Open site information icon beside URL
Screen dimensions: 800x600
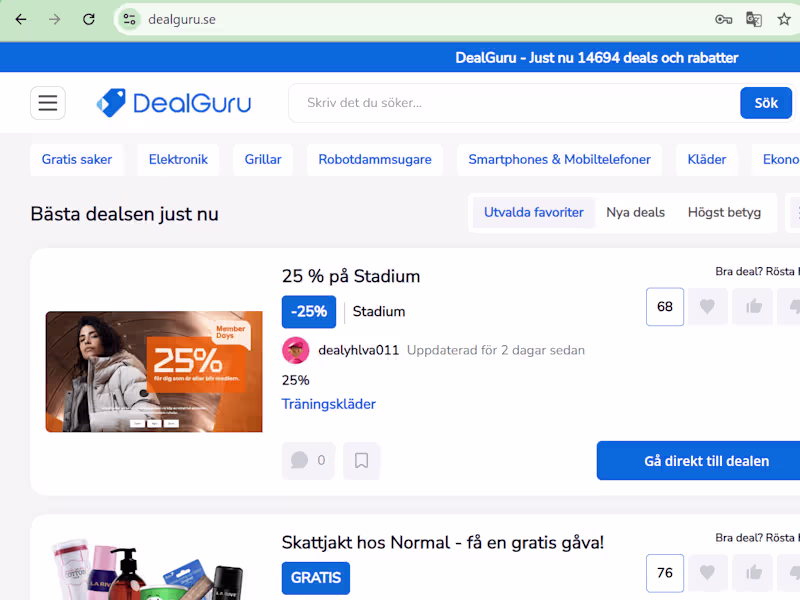click(129, 19)
